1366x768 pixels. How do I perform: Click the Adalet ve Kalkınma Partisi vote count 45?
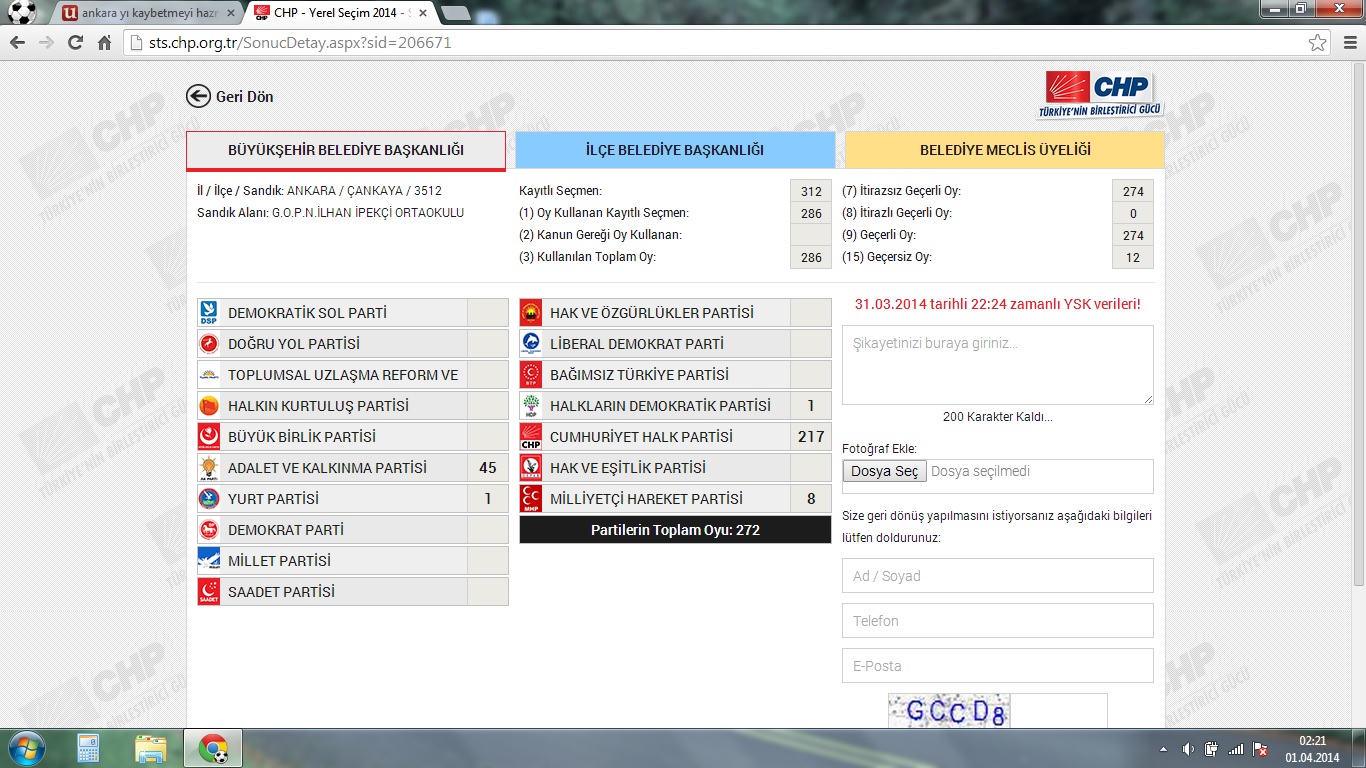[488, 468]
